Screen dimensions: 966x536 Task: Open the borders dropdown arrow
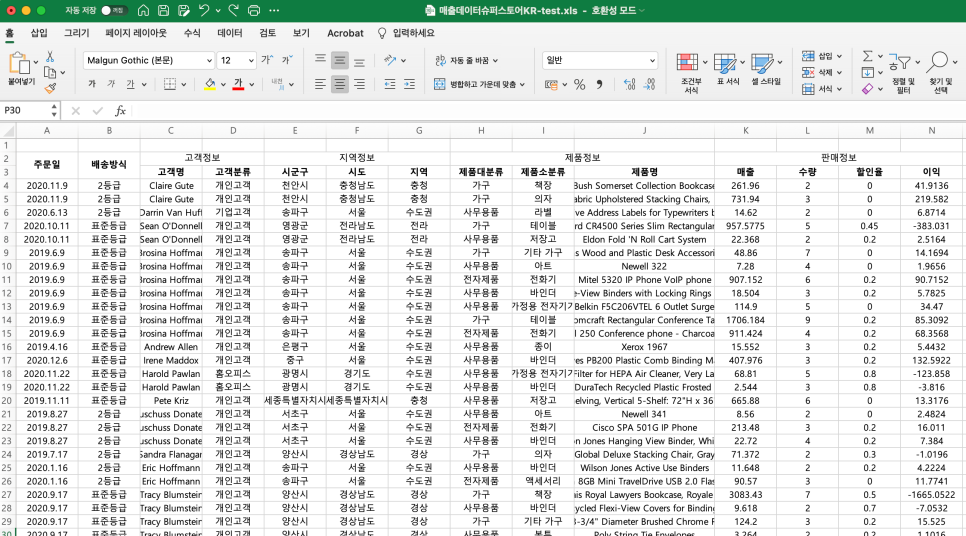(184, 84)
